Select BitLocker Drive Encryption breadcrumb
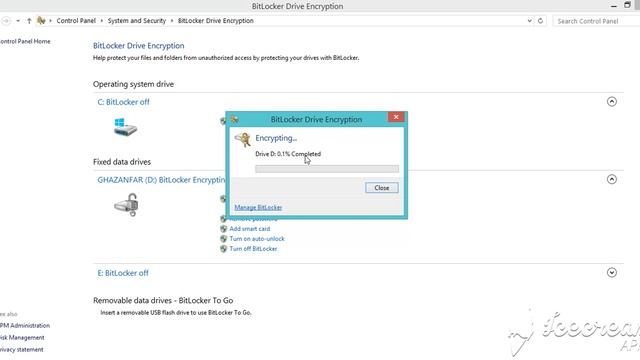Viewport: 640px width, 360px height. point(216,20)
